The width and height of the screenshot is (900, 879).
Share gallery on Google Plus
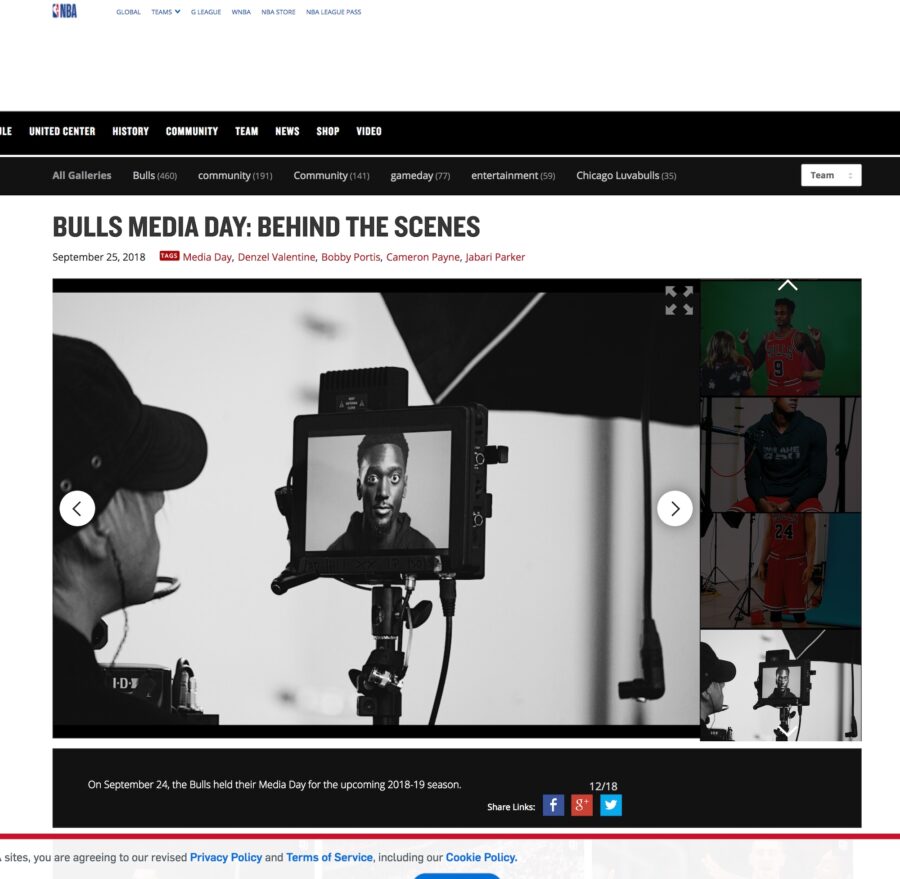pyautogui.click(x=582, y=805)
